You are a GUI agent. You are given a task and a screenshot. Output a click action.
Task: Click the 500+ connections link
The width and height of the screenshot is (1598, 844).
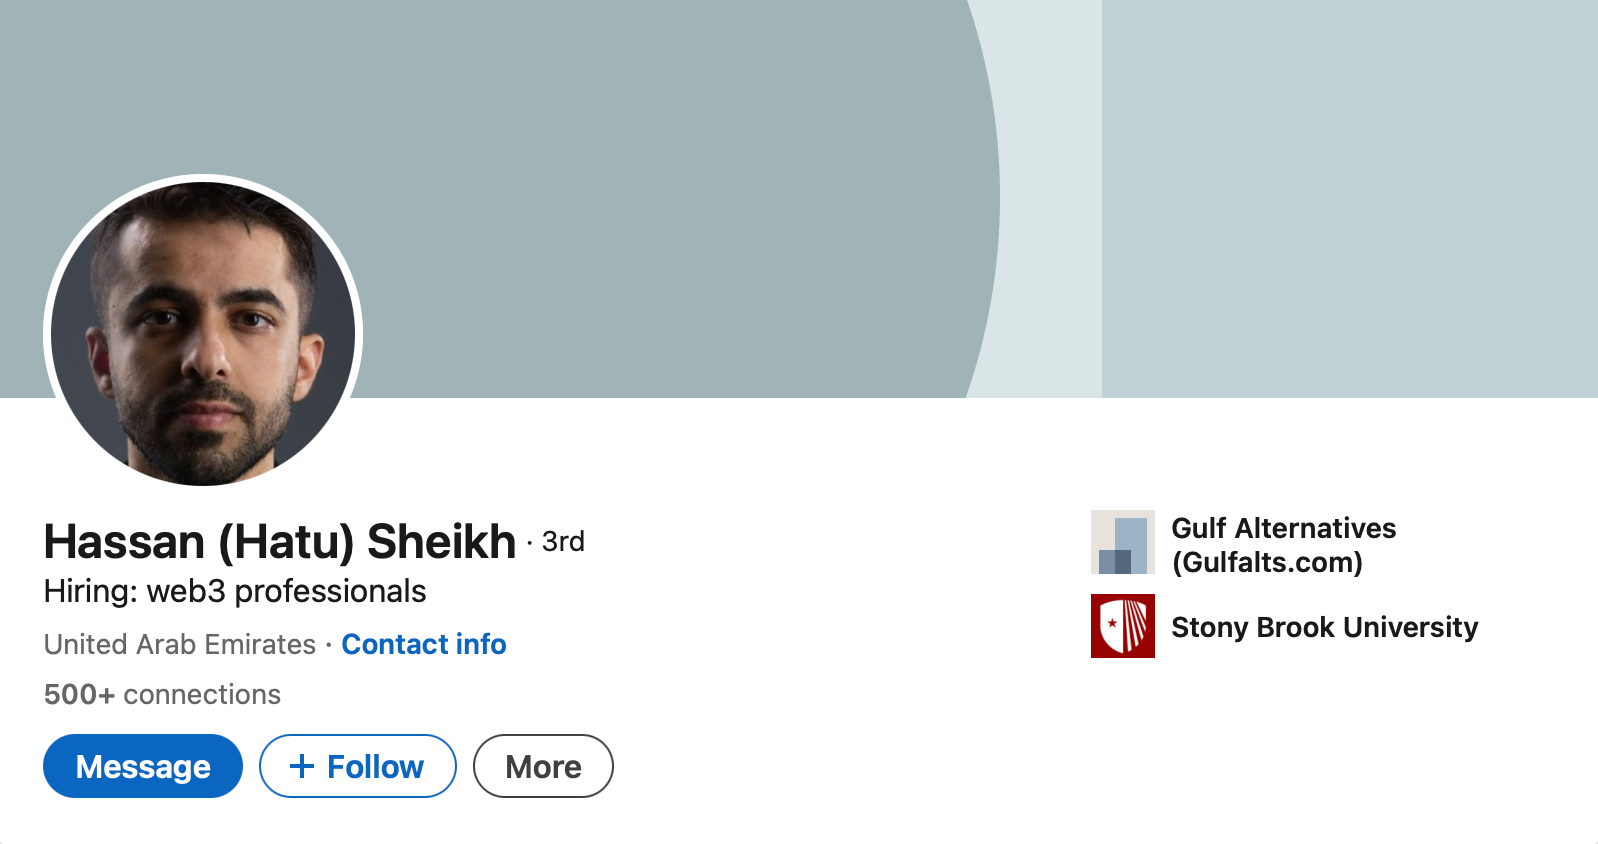point(161,694)
